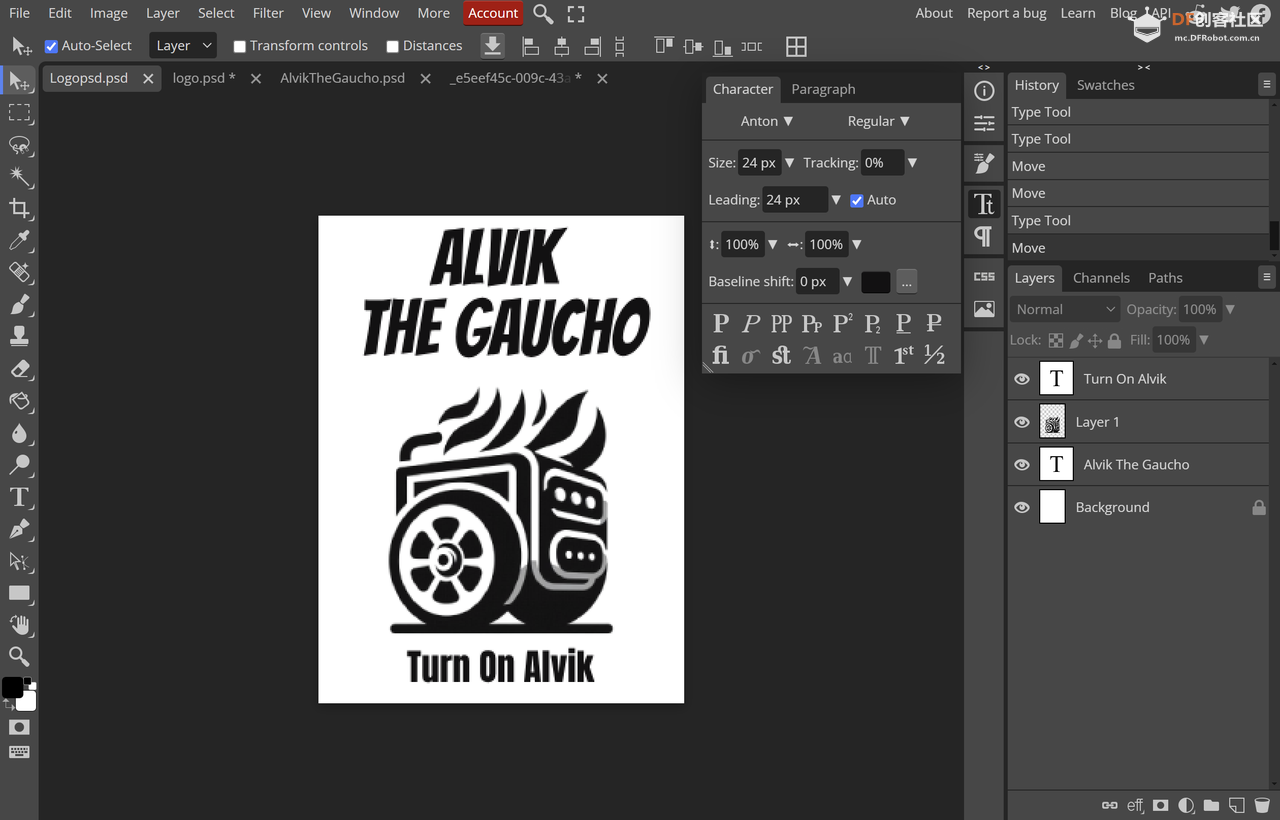Open the font Size dropdown arrow
Viewport: 1280px width, 820px height.
tap(790, 163)
